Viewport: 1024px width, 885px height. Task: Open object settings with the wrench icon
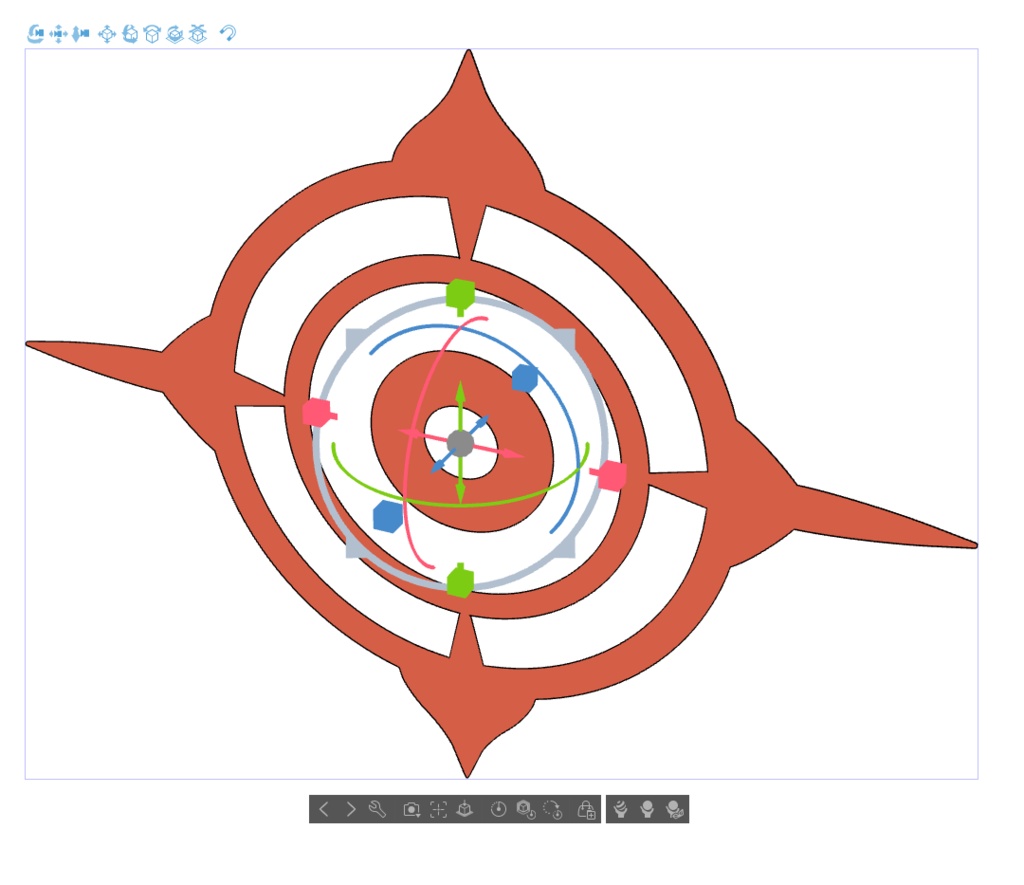click(377, 809)
